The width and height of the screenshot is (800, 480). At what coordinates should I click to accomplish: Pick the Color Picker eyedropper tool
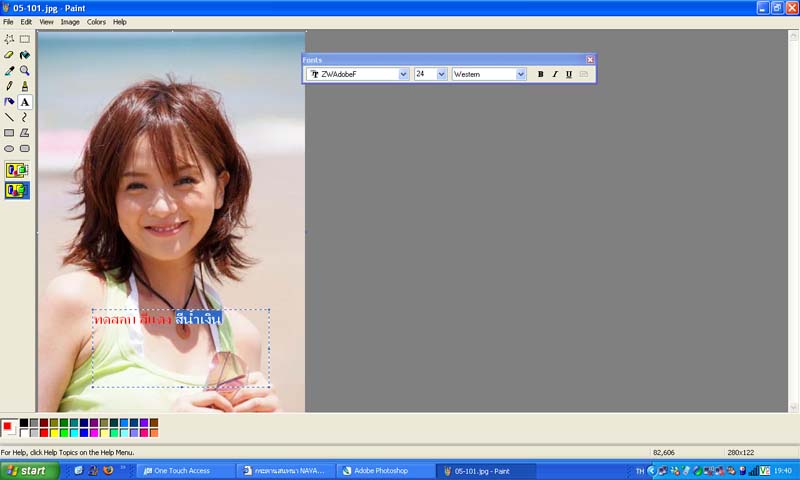[x=9, y=71]
